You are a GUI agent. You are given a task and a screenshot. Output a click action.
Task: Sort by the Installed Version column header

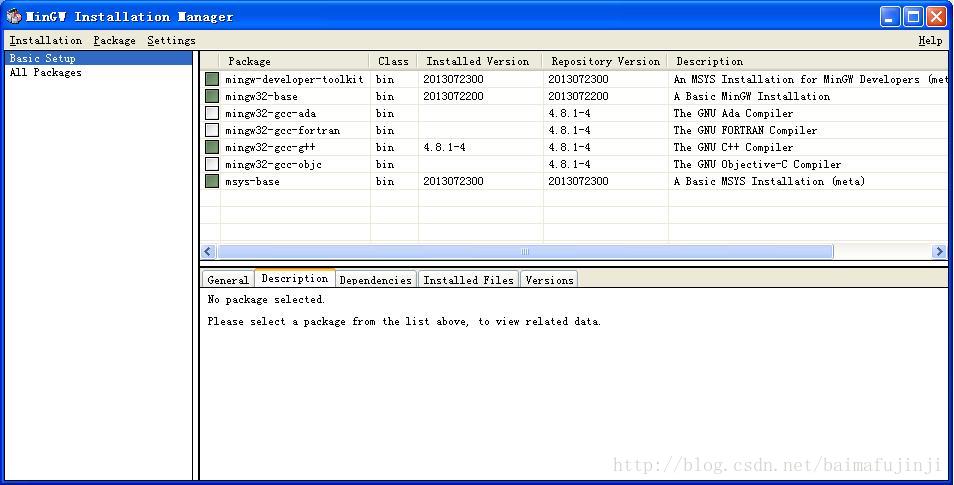pyautogui.click(x=479, y=61)
